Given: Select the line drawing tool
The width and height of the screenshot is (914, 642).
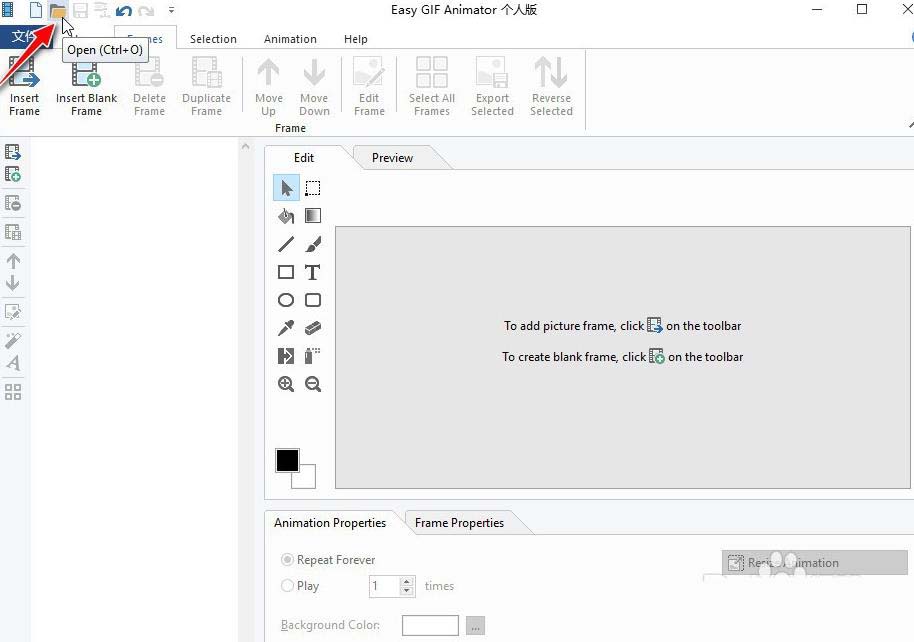Looking at the screenshot, I should coord(286,244).
